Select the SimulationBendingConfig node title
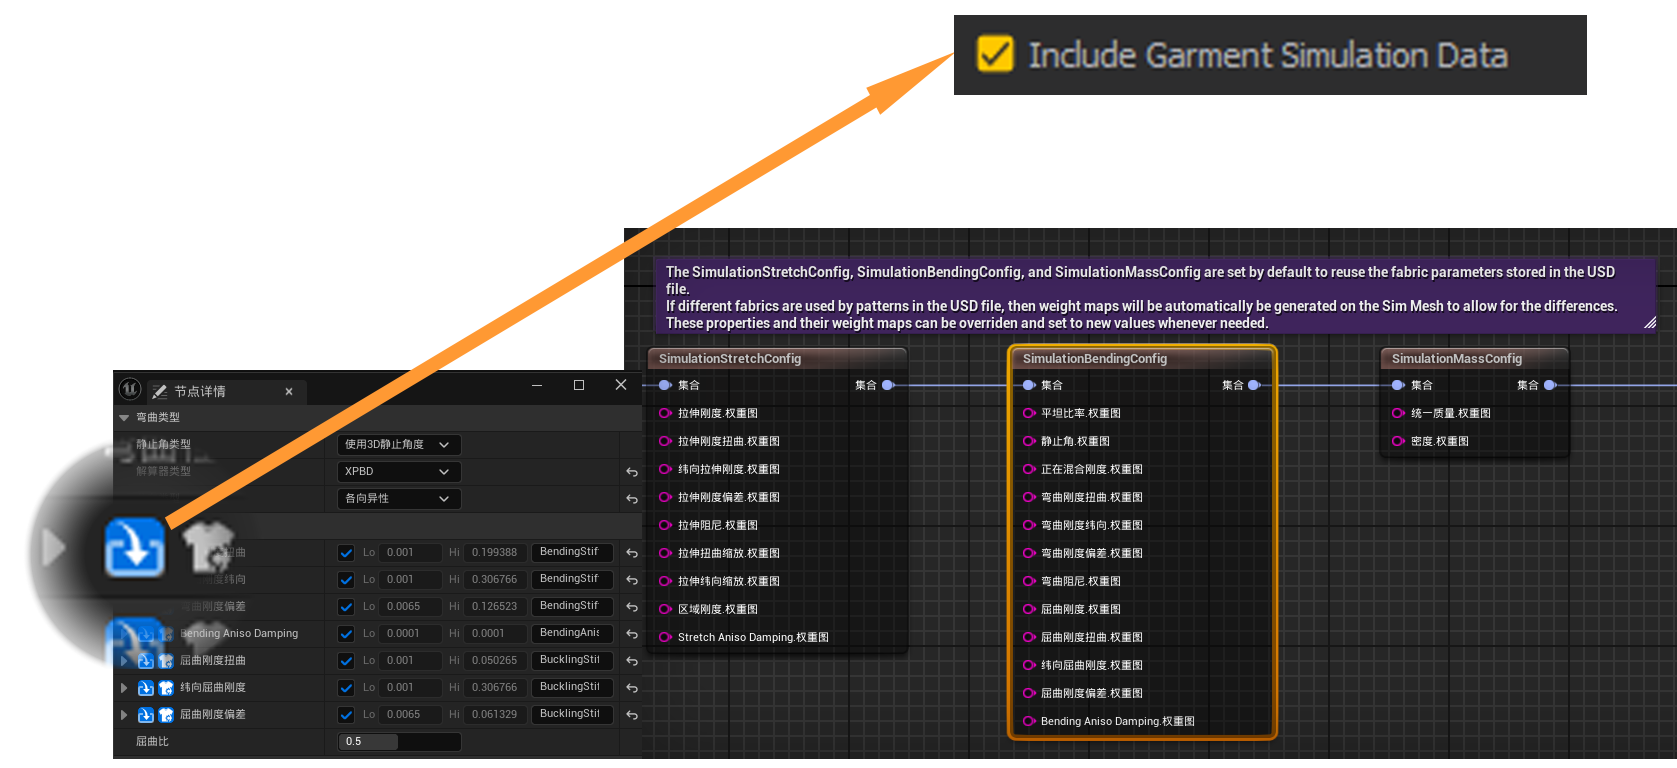Viewport: 1677px width, 768px height. click(1095, 359)
